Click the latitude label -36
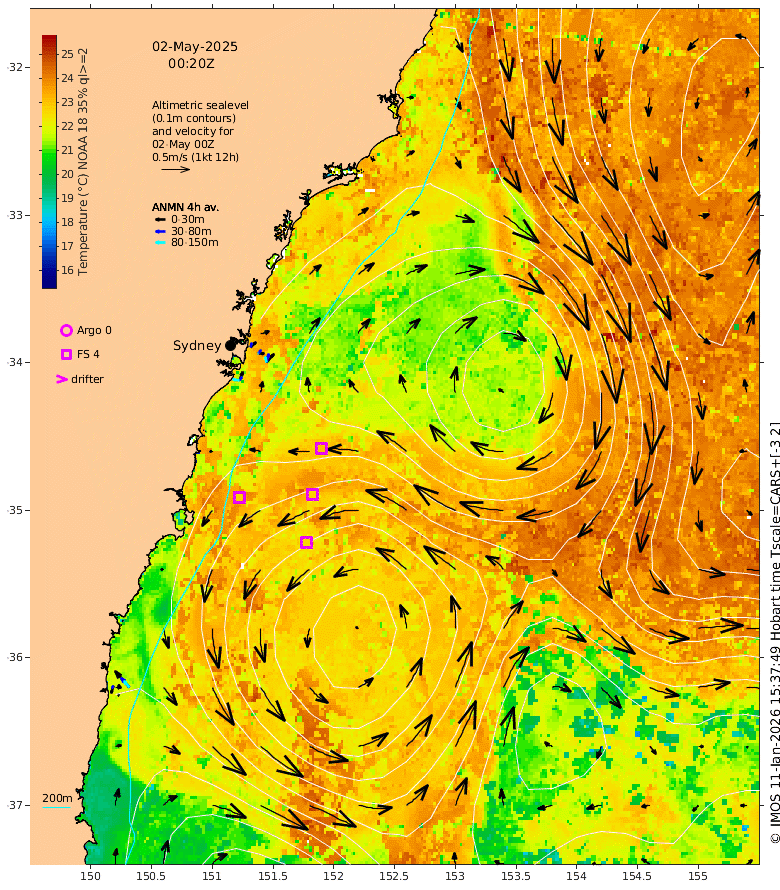This screenshot has height=890, width=780. click(x=15, y=657)
